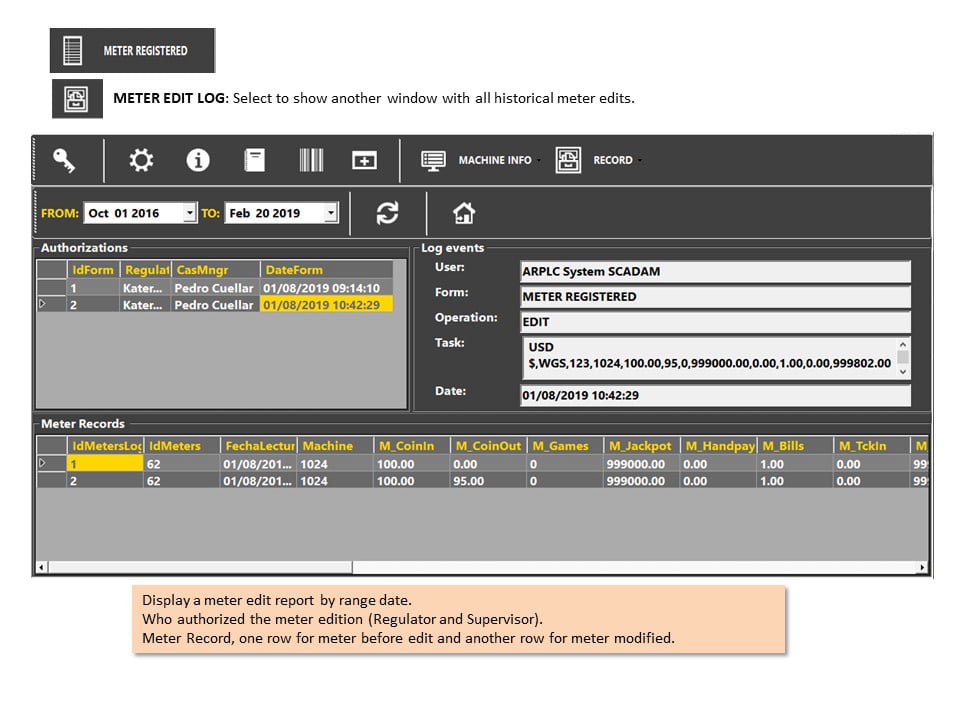
Task: Click the notebook document icon
Action: click(x=254, y=160)
